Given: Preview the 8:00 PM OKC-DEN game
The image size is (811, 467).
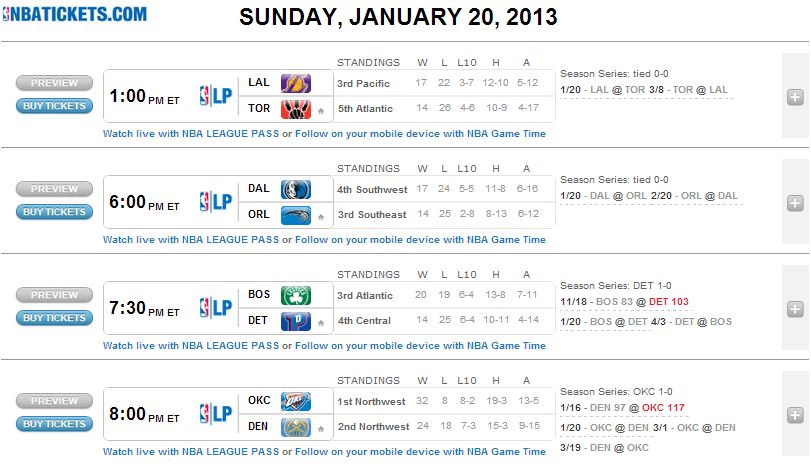Looking at the screenshot, I should point(55,401).
